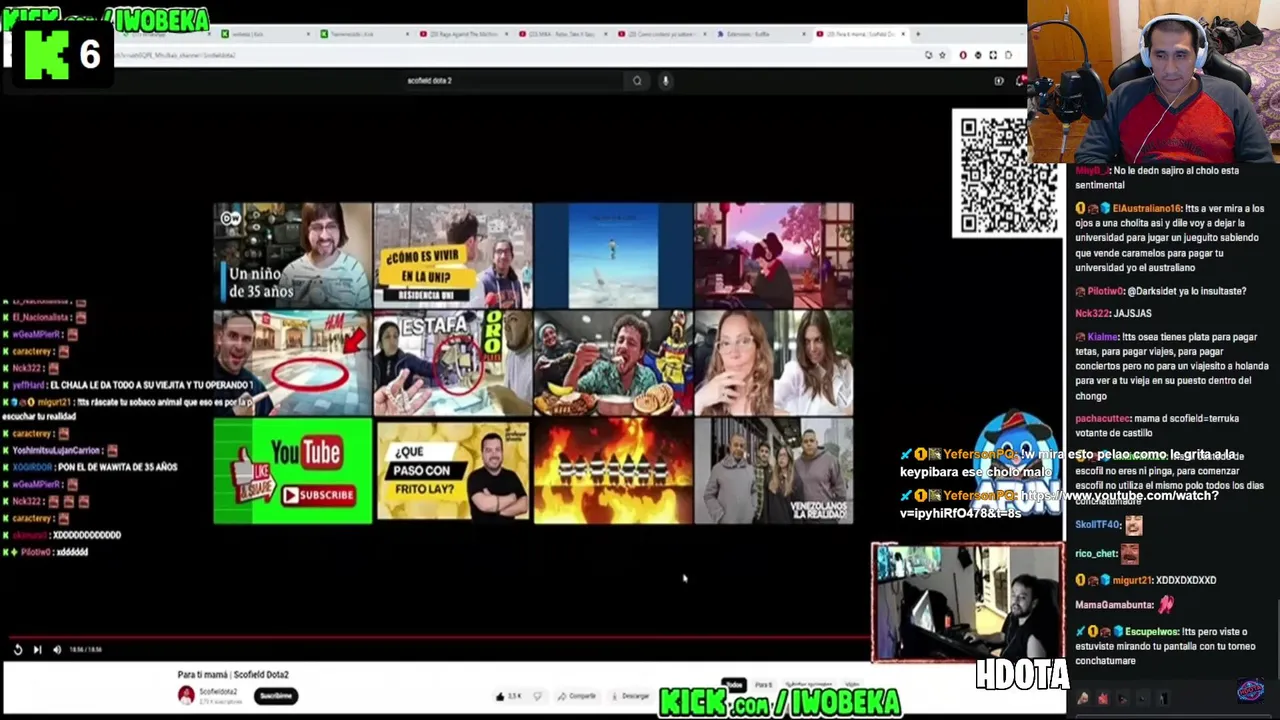The width and height of the screenshot is (1280, 720).
Task: Open a new browser tab with plus
Action: tap(917, 34)
